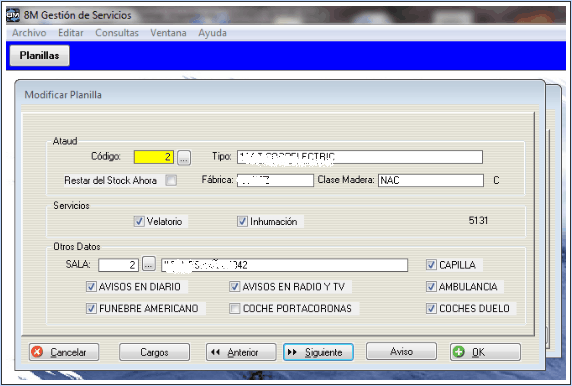Click the Cargos button
Viewport: 572px width, 386px height.
tap(154, 352)
